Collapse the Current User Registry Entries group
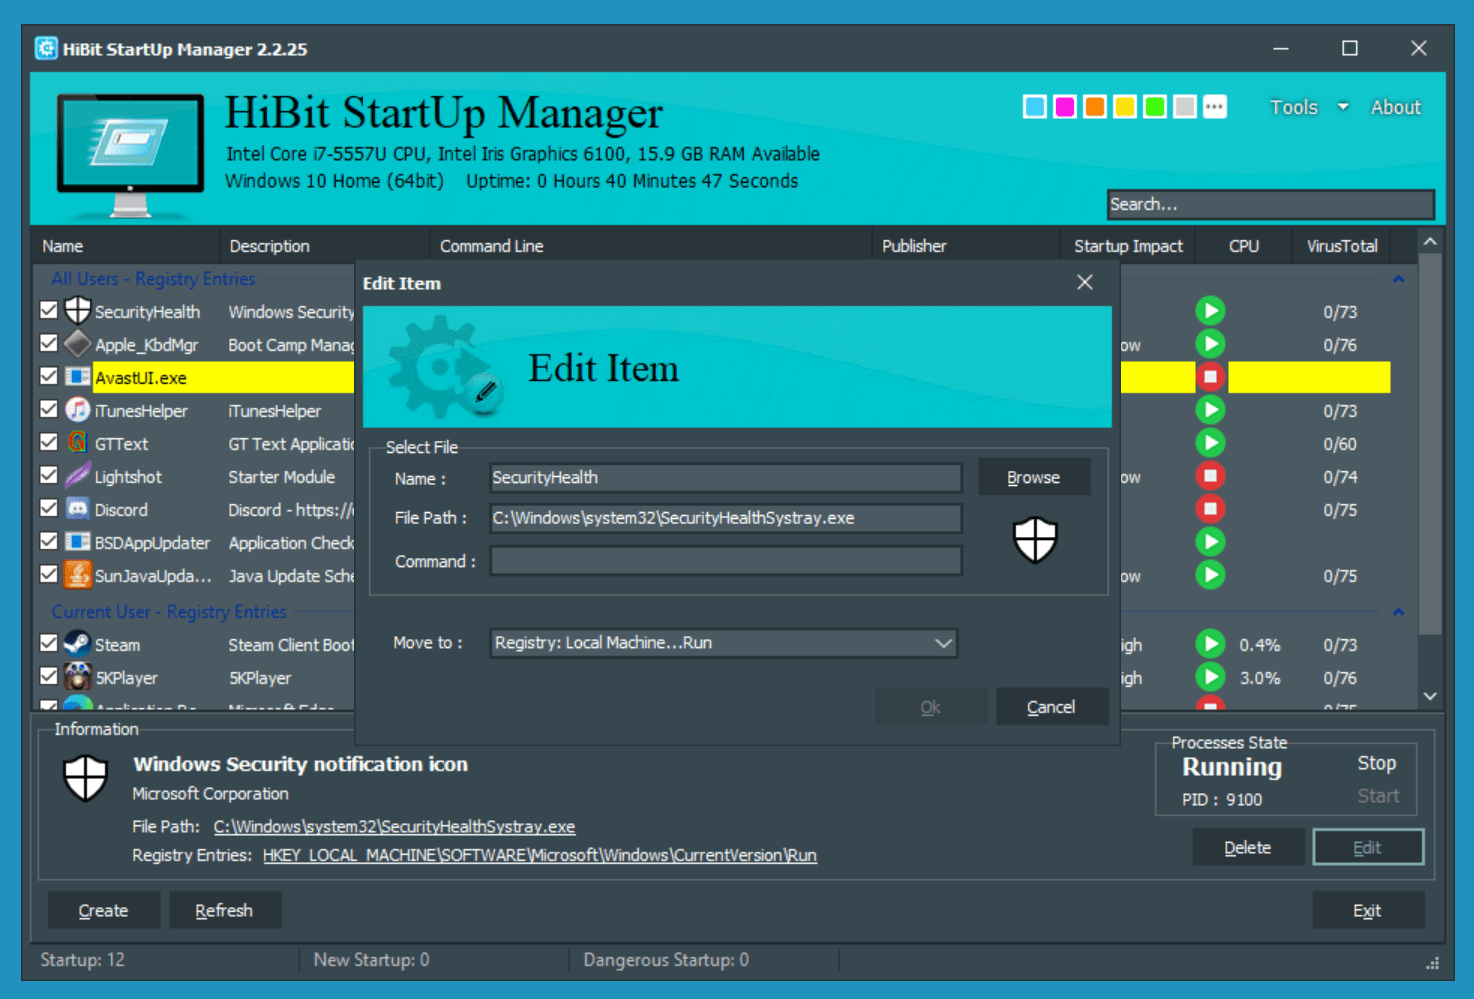The height and width of the screenshot is (999, 1474). tap(1398, 612)
